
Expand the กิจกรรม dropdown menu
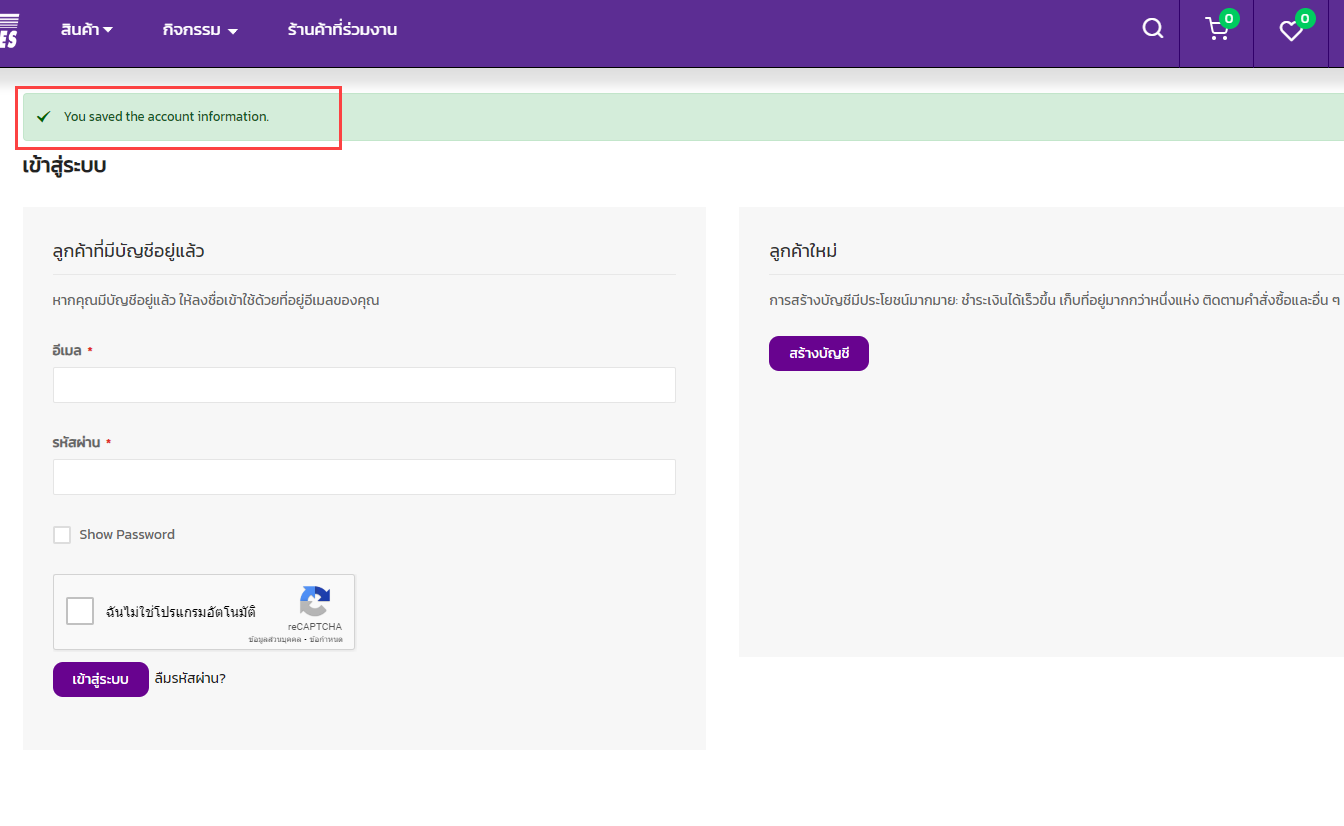tap(200, 30)
